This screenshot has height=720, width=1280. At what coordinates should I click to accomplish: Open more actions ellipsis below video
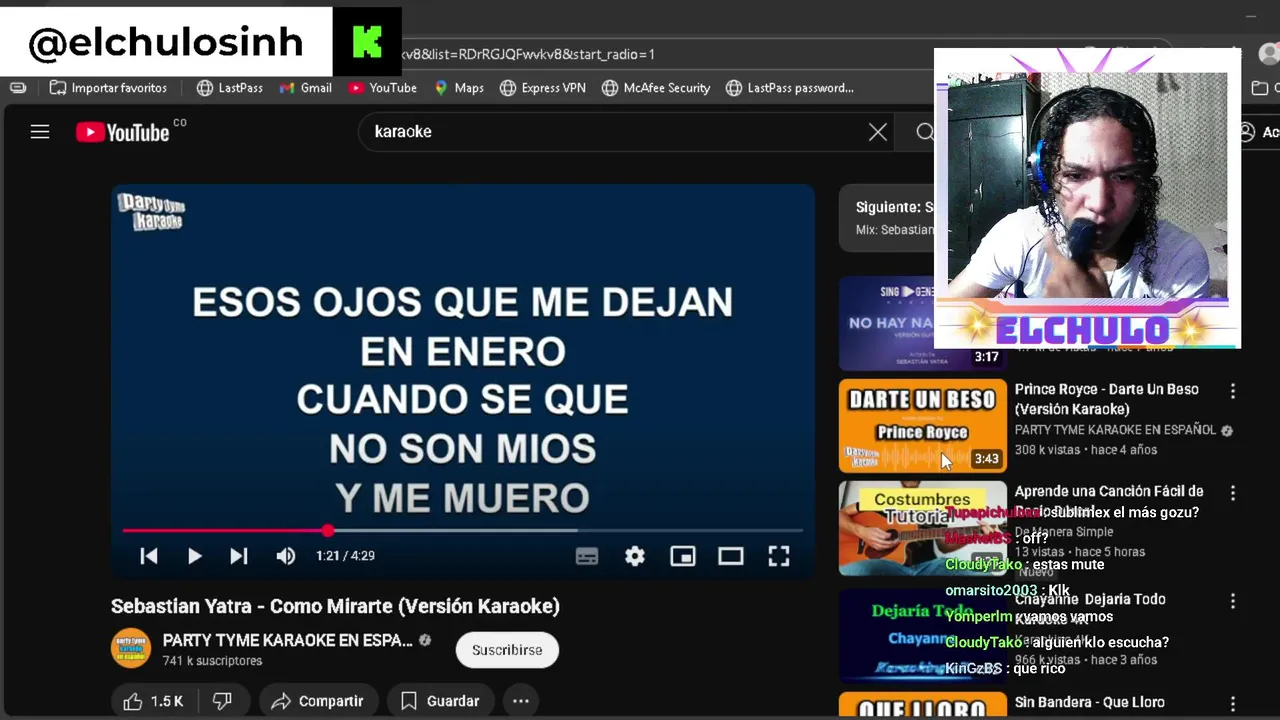click(521, 701)
